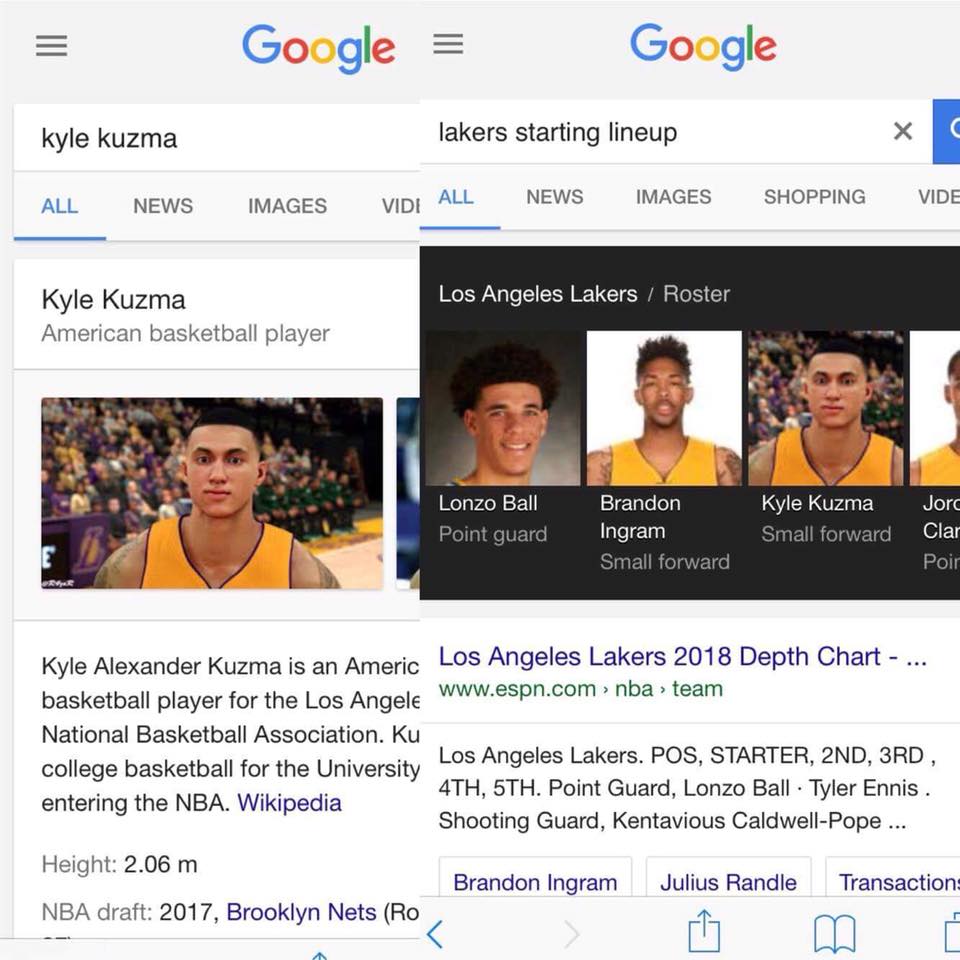The width and height of the screenshot is (960, 960).
Task: Click American basketball player subtitle
Action: point(186,333)
